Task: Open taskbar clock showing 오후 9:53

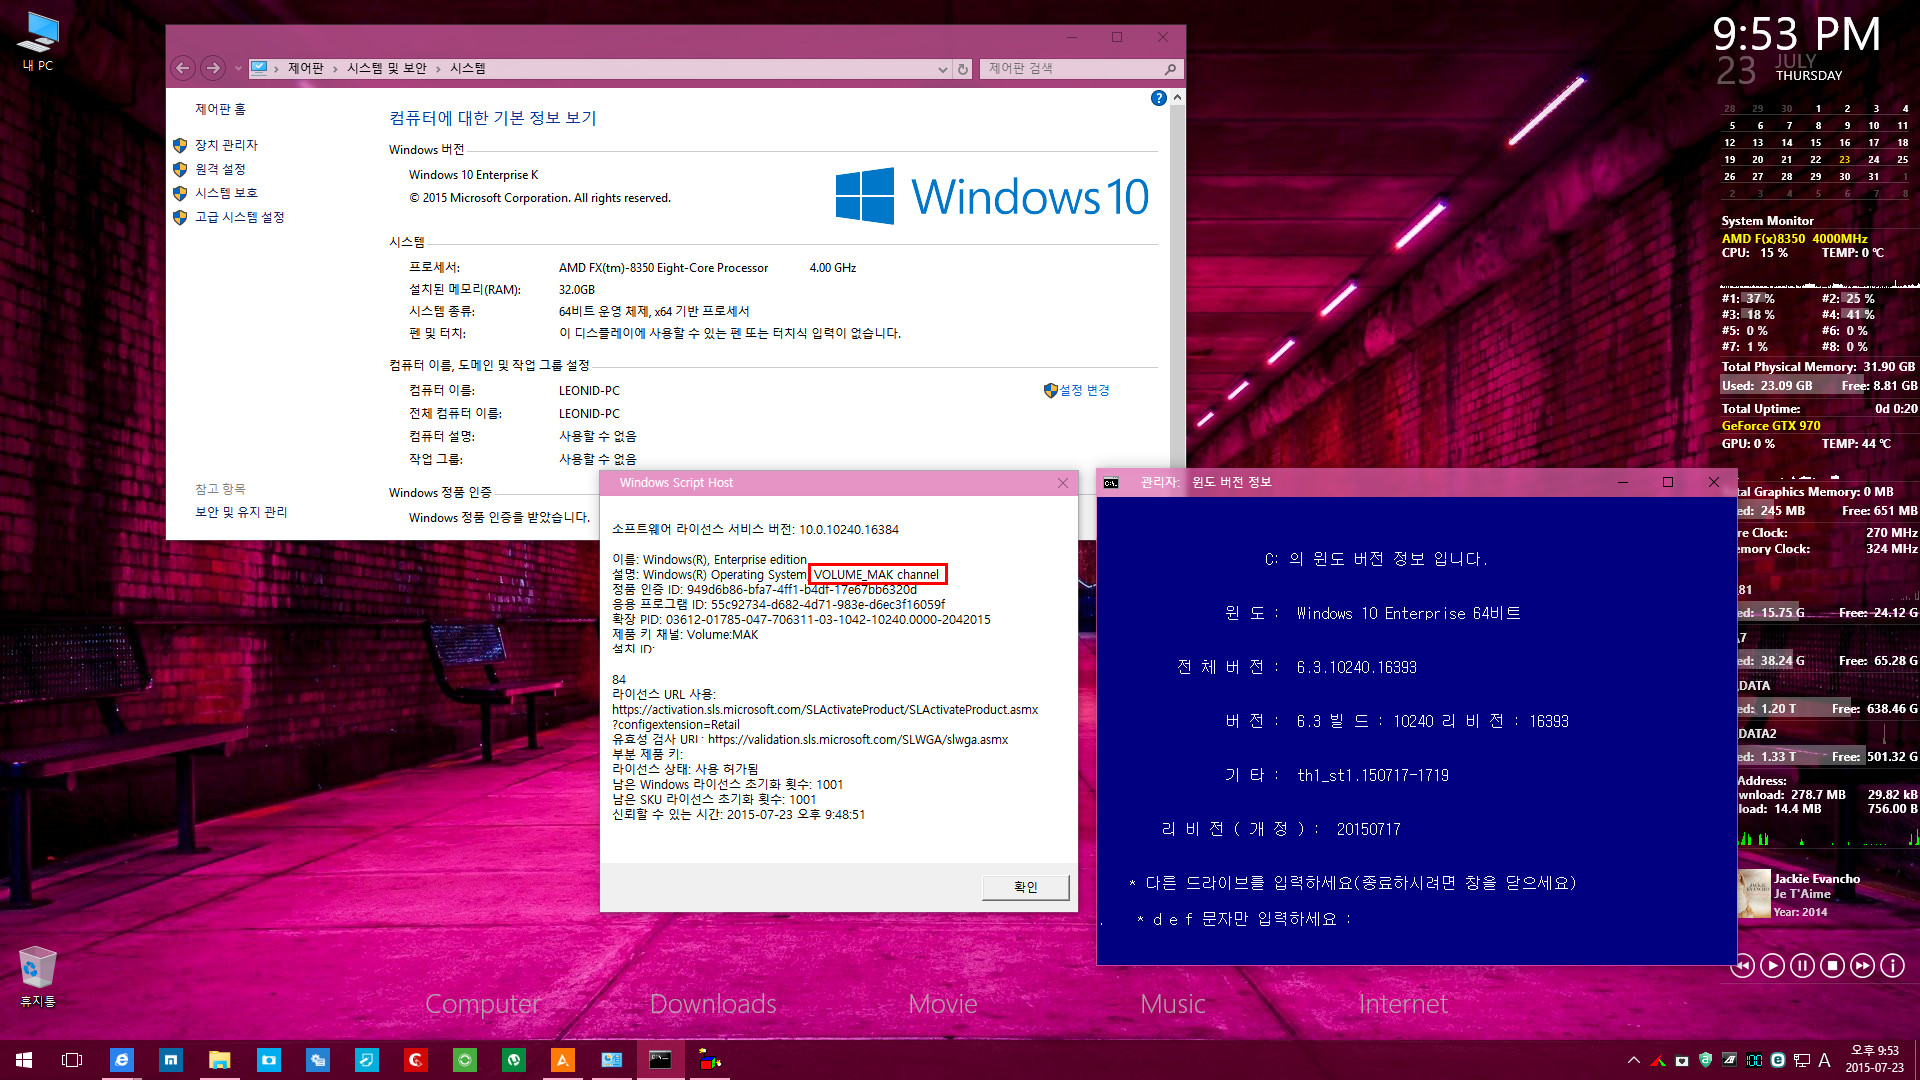Action: [1874, 1060]
